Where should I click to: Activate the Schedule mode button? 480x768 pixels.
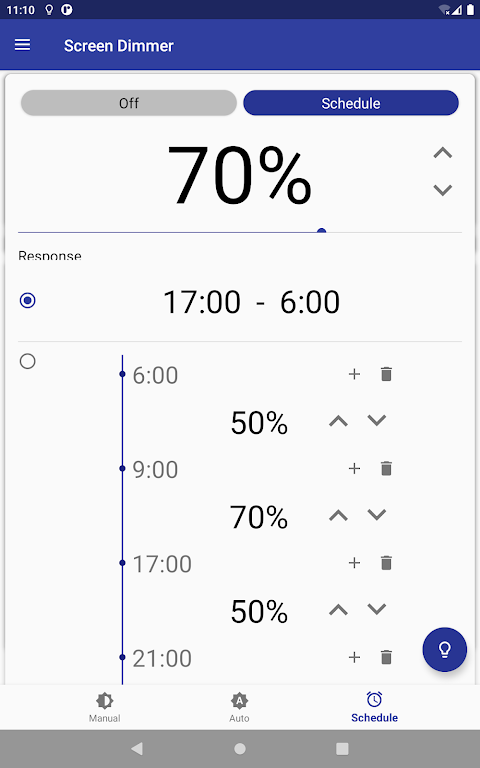pos(351,103)
